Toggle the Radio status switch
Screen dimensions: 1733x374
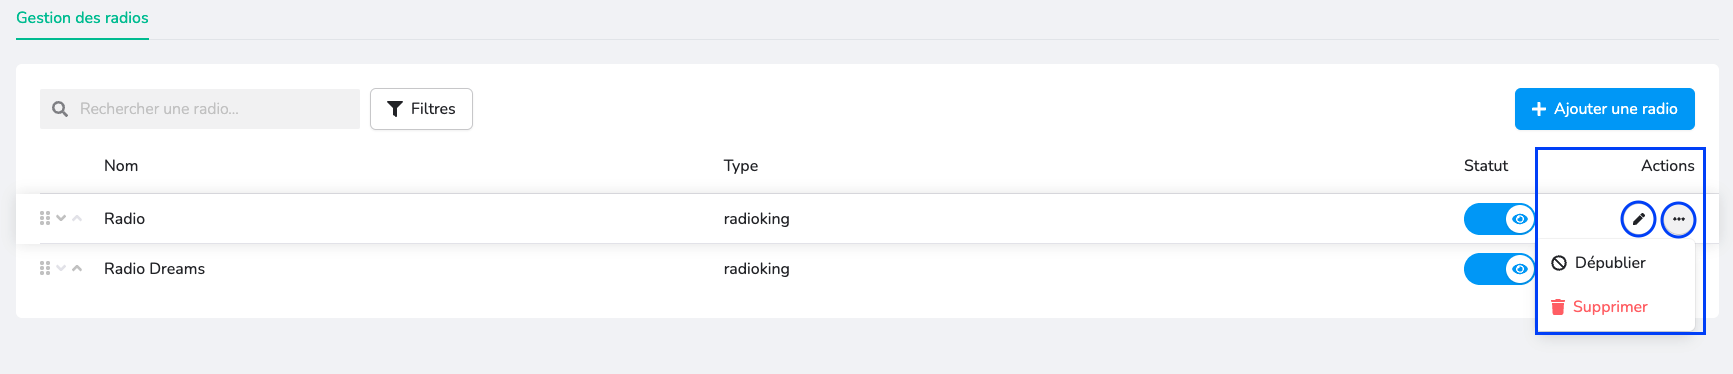(x=1499, y=219)
